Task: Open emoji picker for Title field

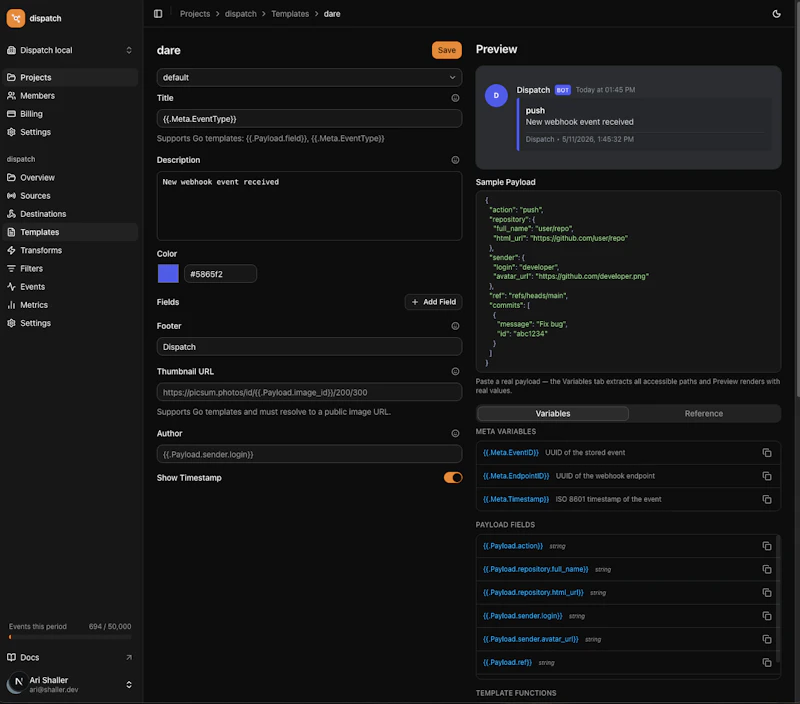Action: coord(455,98)
